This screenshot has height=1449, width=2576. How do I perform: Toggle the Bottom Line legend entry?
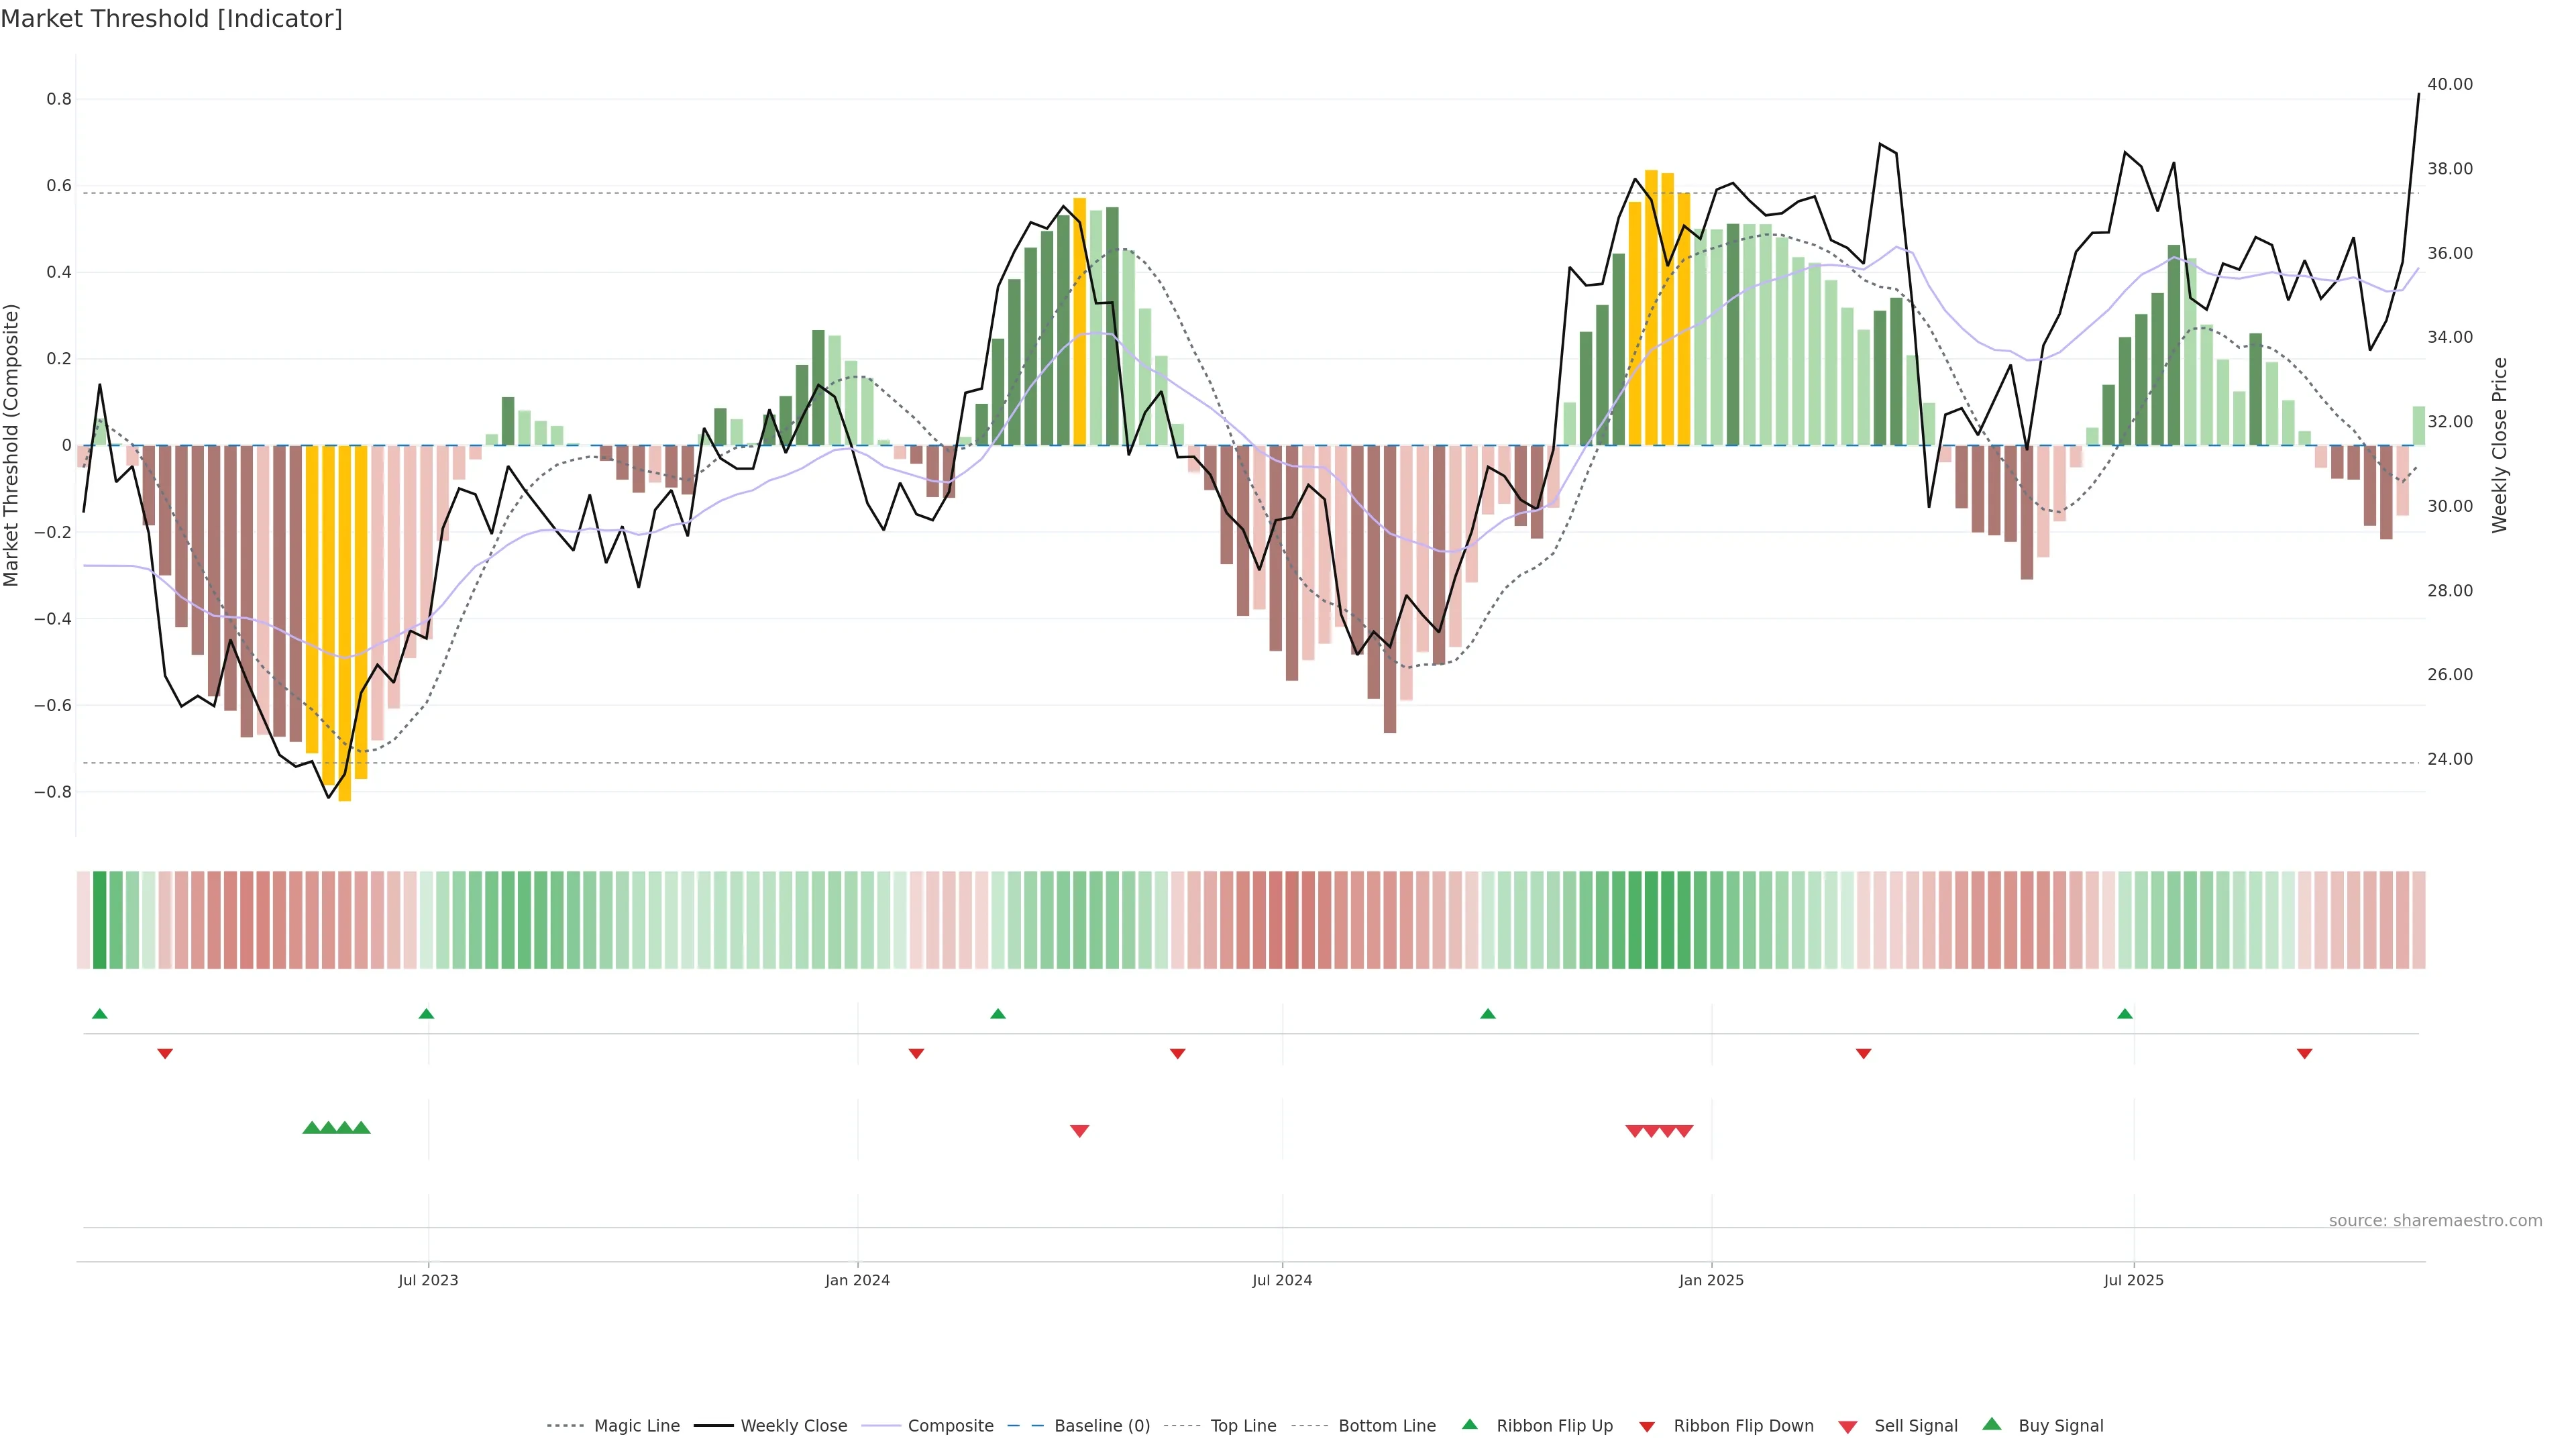tap(1386, 1426)
